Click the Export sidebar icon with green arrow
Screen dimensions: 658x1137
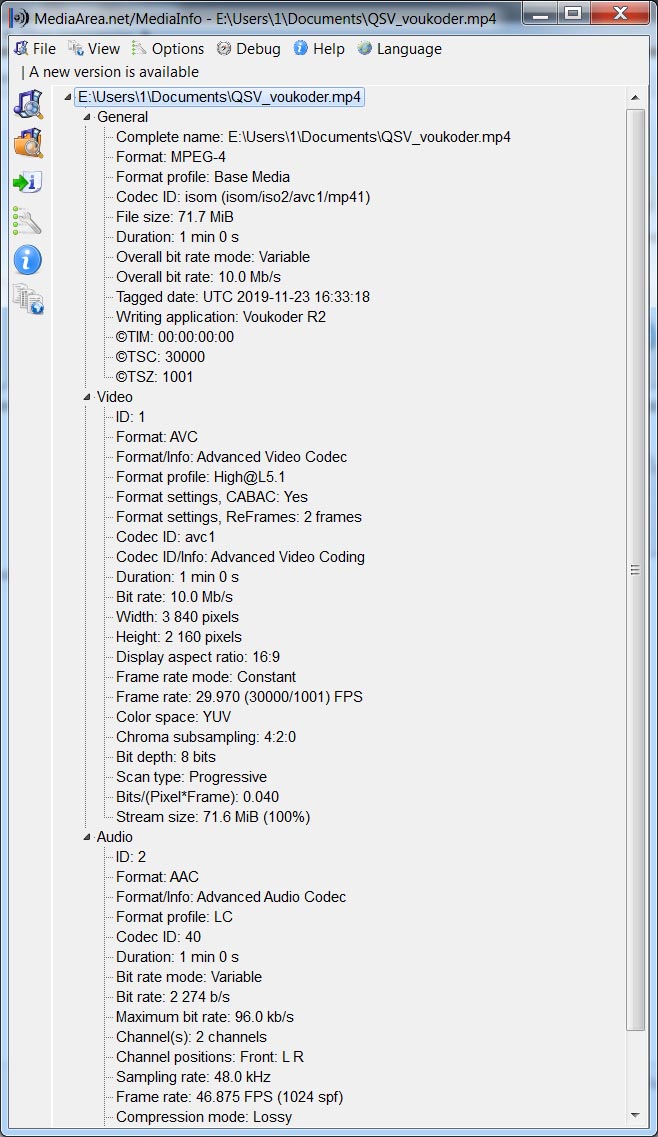(x=28, y=182)
